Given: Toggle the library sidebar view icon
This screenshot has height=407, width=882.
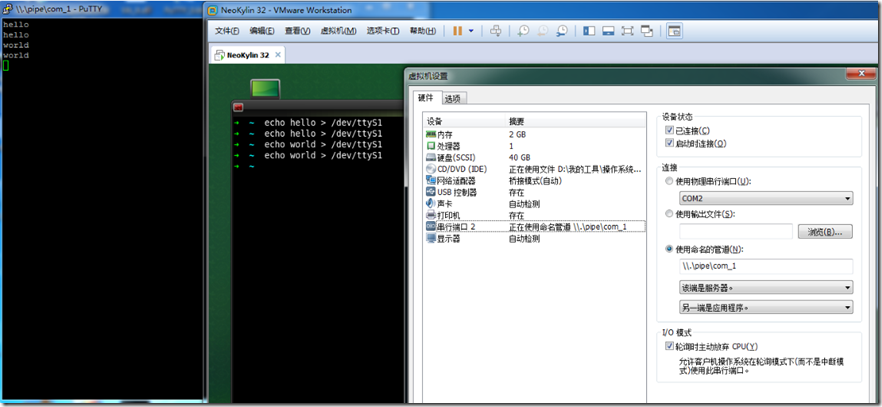Looking at the screenshot, I should coord(589,31).
